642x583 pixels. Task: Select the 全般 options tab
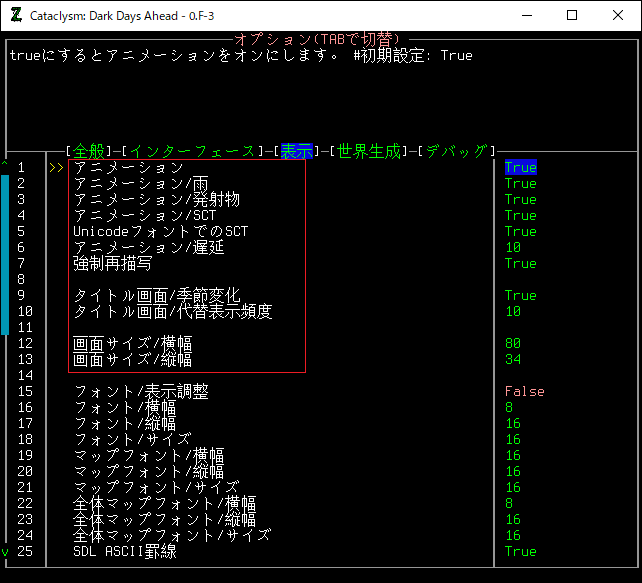[x=89, y=151]
